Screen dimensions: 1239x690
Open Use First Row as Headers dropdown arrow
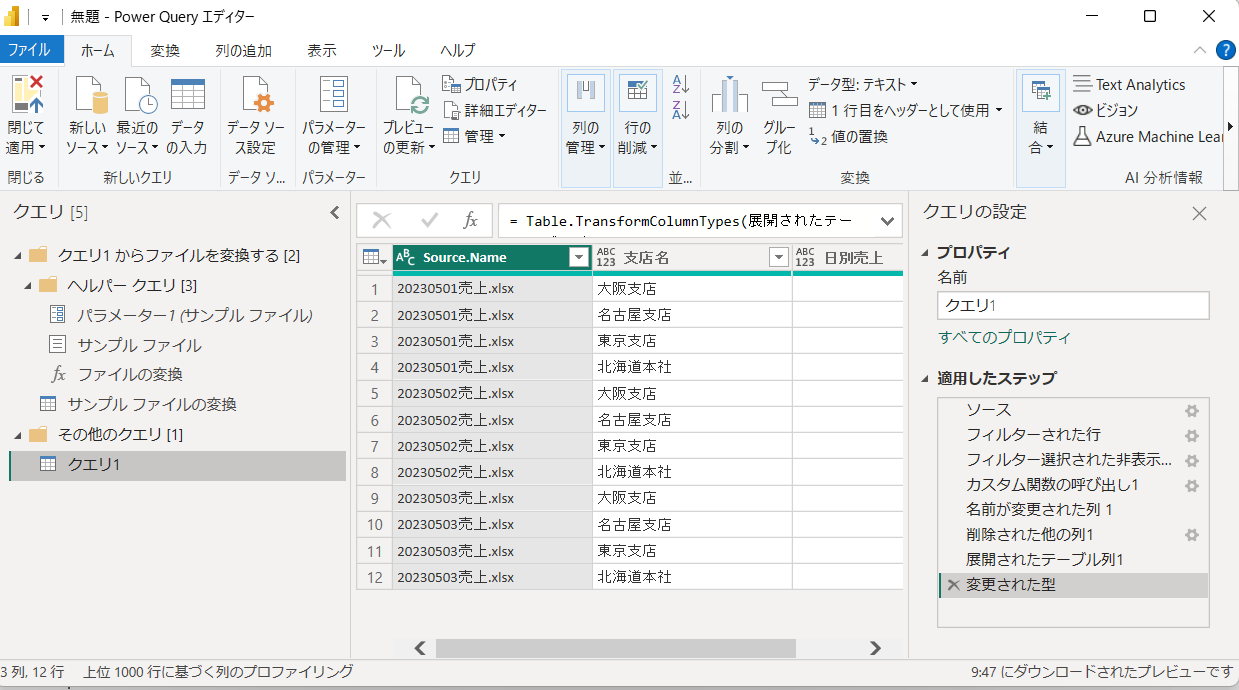(998, 110)
